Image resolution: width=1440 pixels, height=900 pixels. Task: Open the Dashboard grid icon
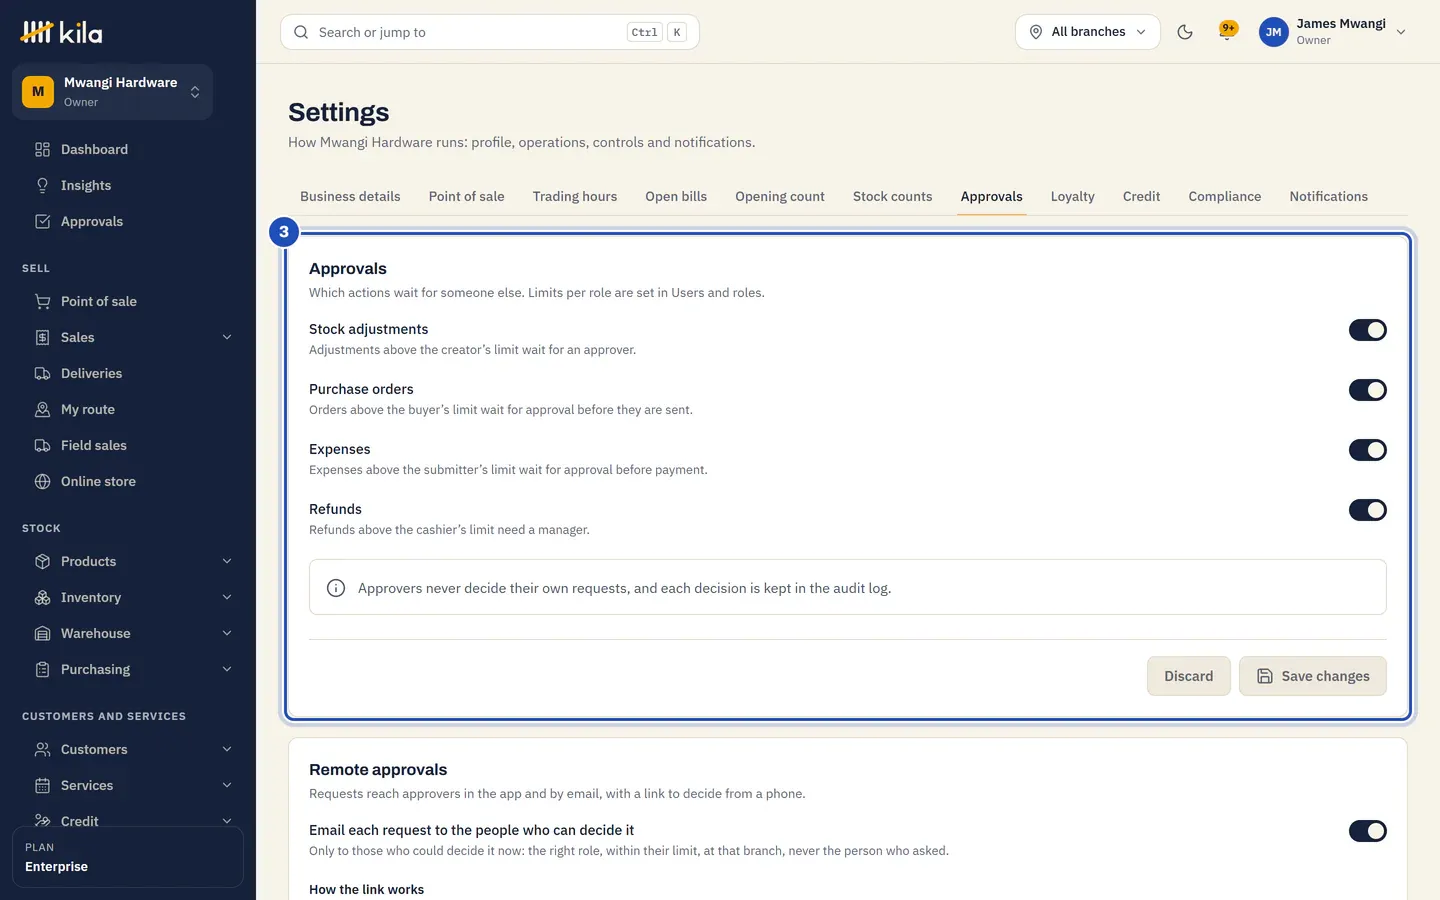[x=42, y=150]
